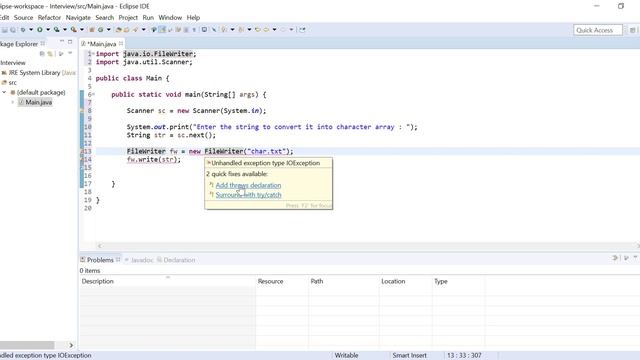Collapse all in Package Explorer toolbar
Image resolution: width=640 pixels, height=360 pixels.
(x=42, y=53)
